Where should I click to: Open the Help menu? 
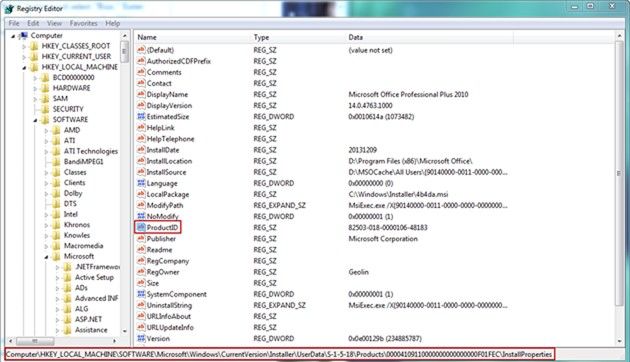112,24
